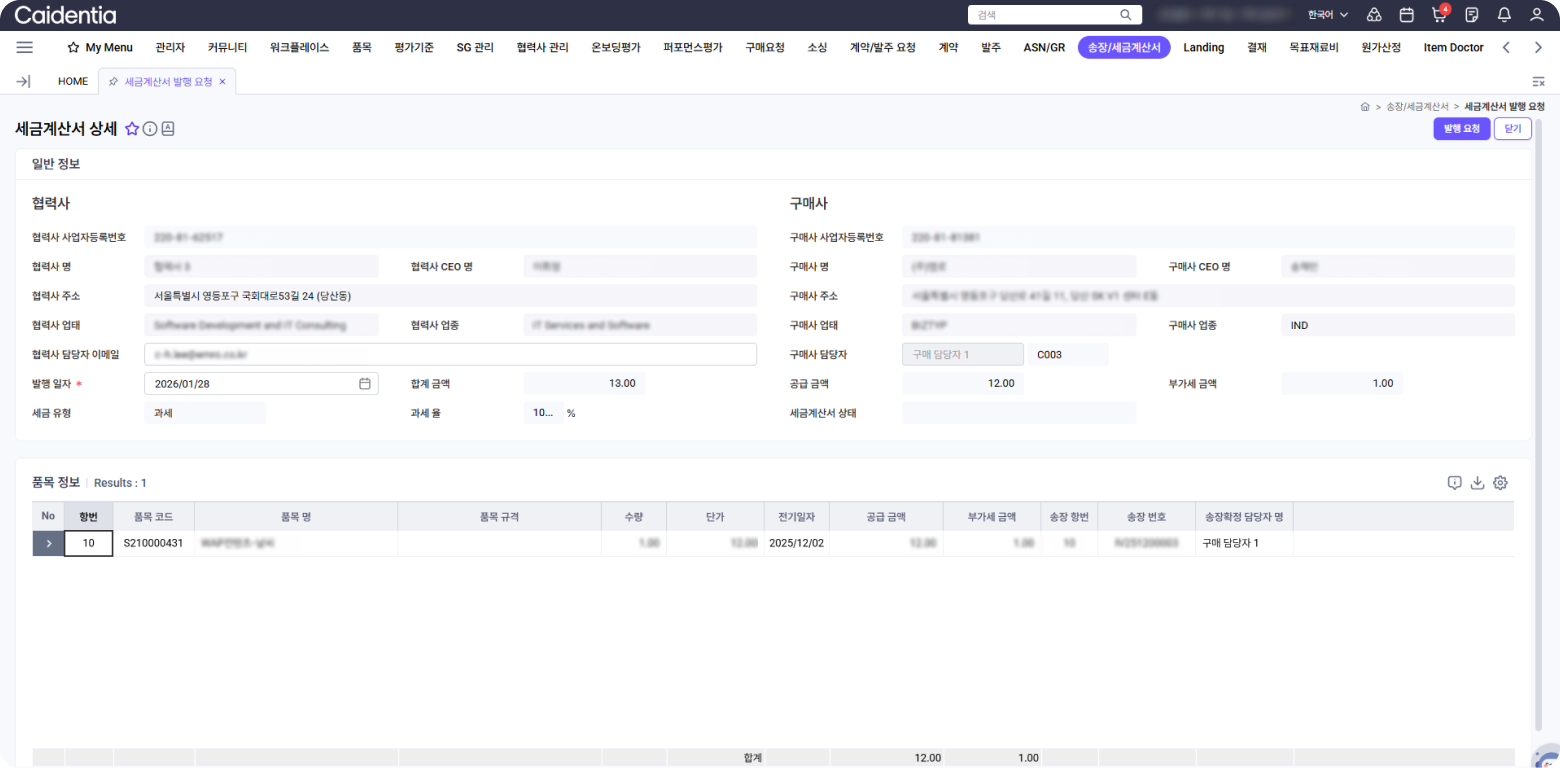1560x768 pixels.
Task: Open the 발행 일자 date picker
Action: (365, 384)
